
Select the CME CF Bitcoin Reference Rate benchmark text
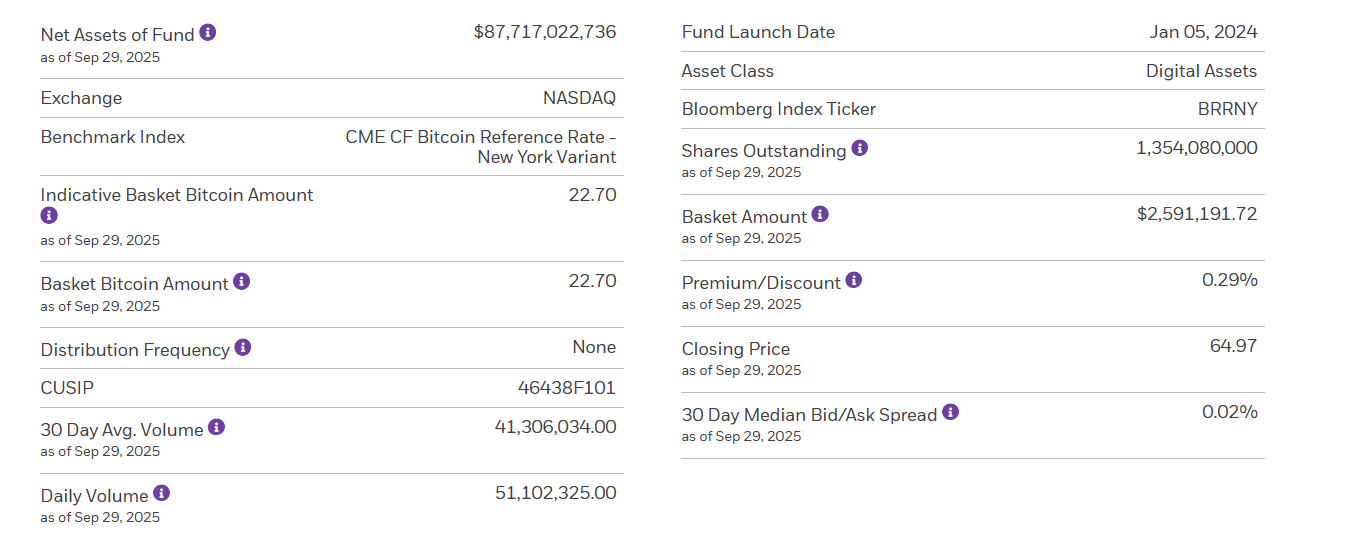(x=481, y=147)
